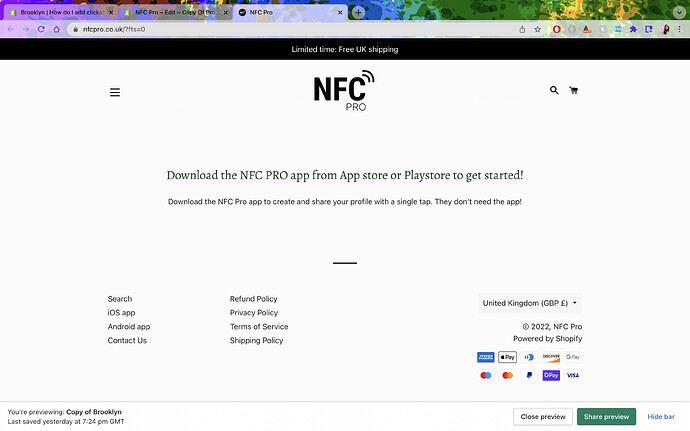The image size is (690, 431).
Task: Click the NFC Pro logo
Action: (x=344, y=90)
